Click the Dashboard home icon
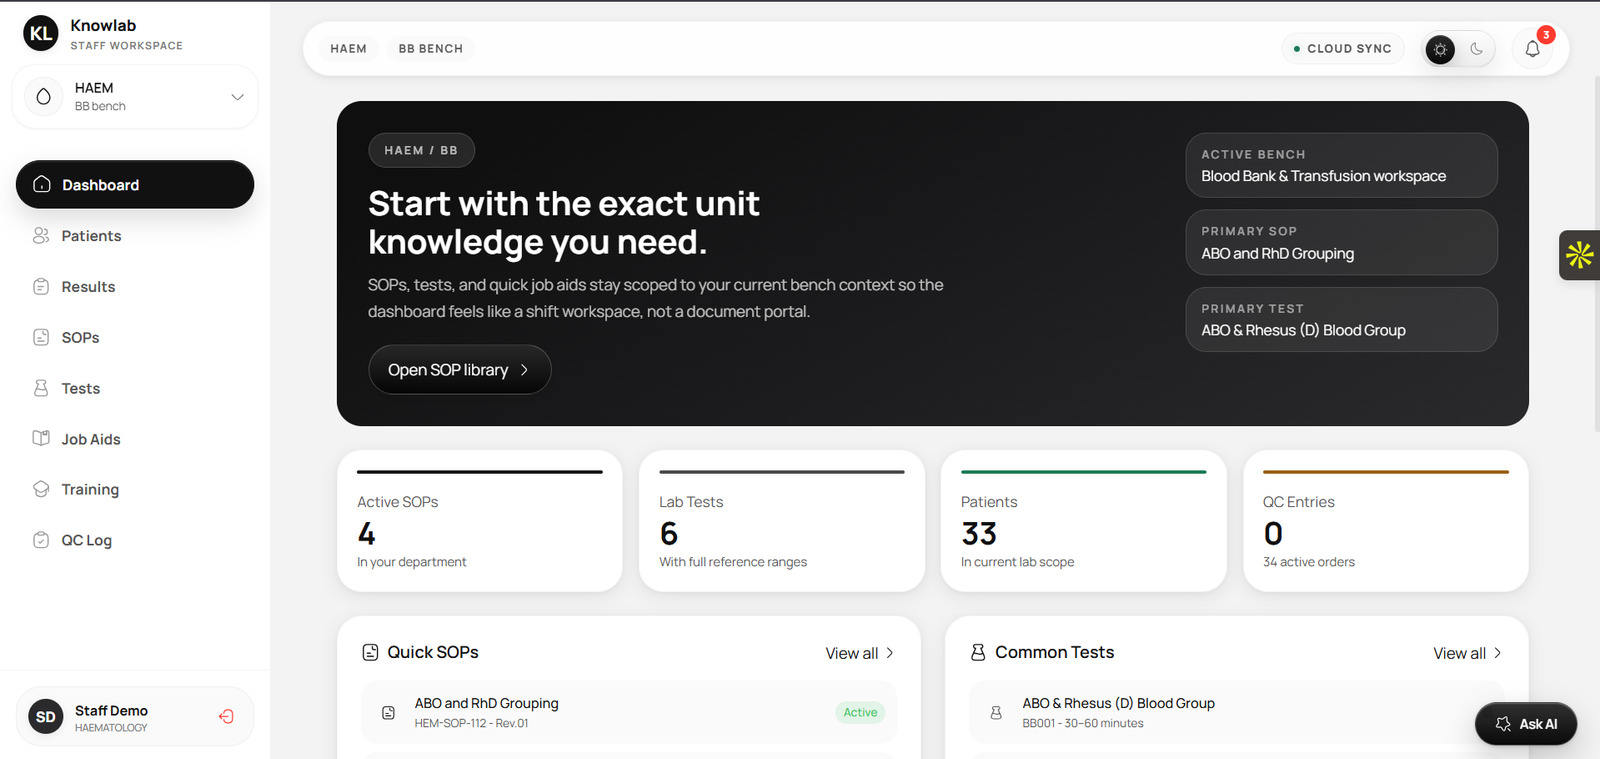Screen dimensions: 1600x759 click(x=42, y=184)
